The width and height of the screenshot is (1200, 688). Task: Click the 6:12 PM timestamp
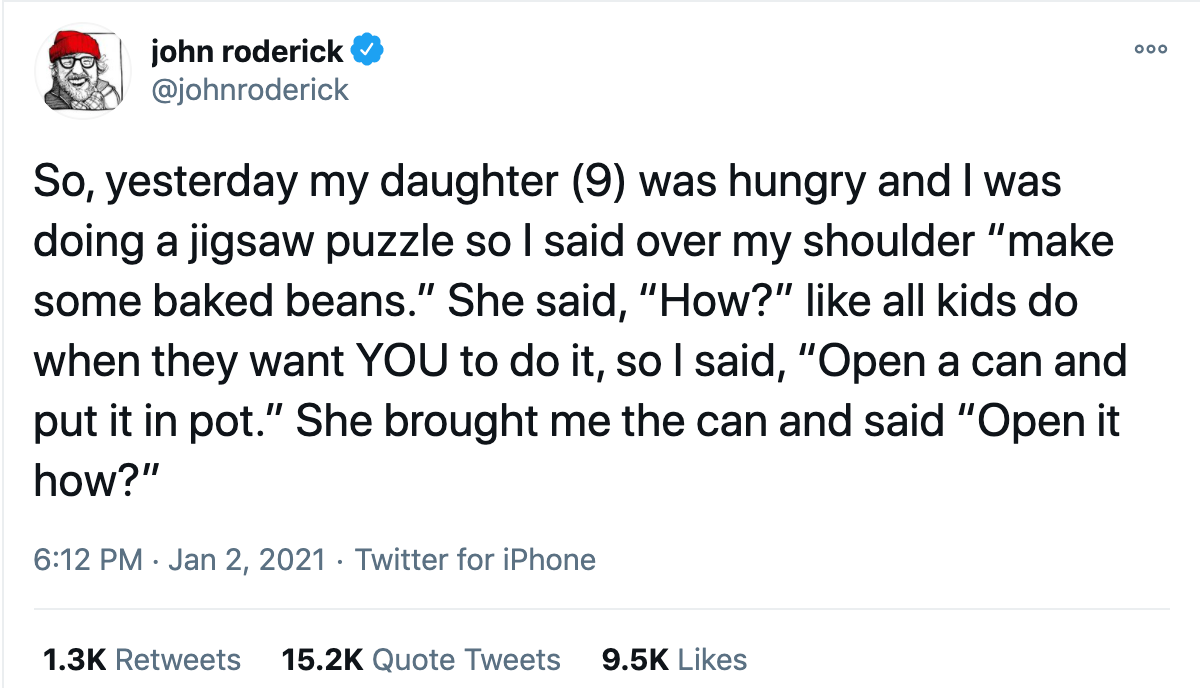89,560
